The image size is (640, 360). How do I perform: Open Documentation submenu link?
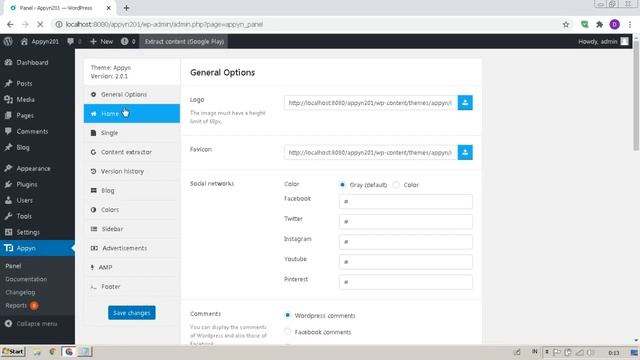[26, 279]
